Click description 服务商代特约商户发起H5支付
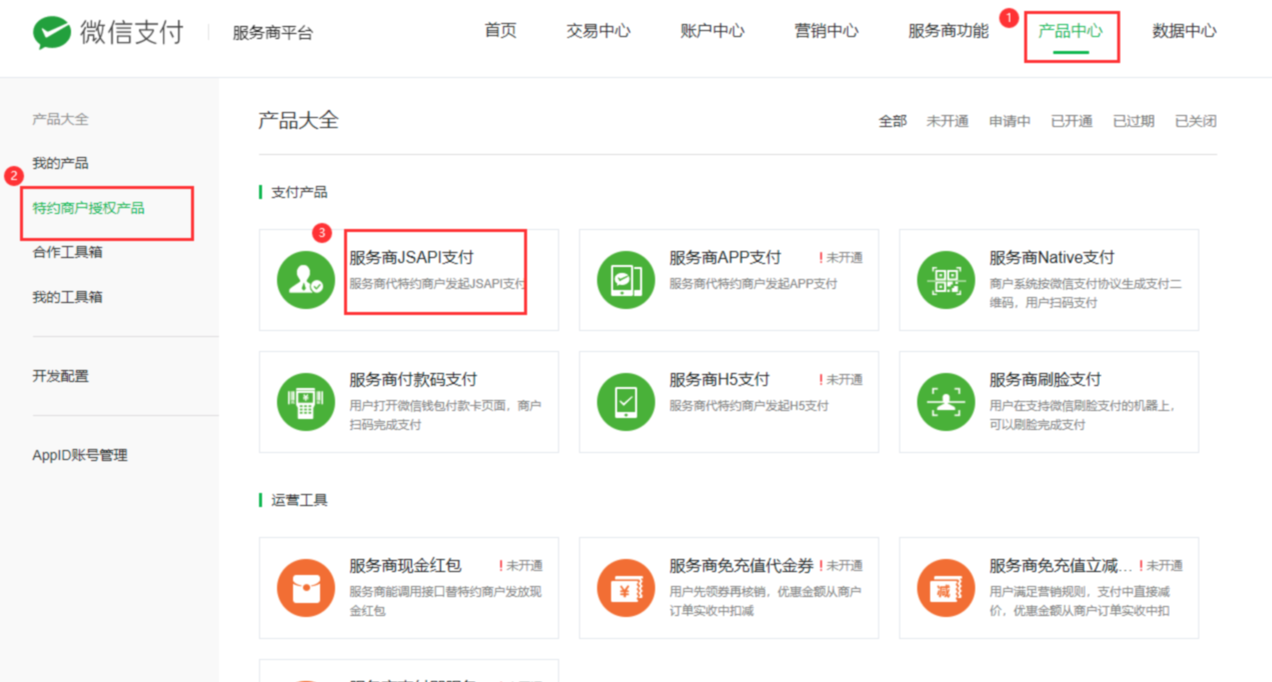1272x682 pixels. (749, 406)
